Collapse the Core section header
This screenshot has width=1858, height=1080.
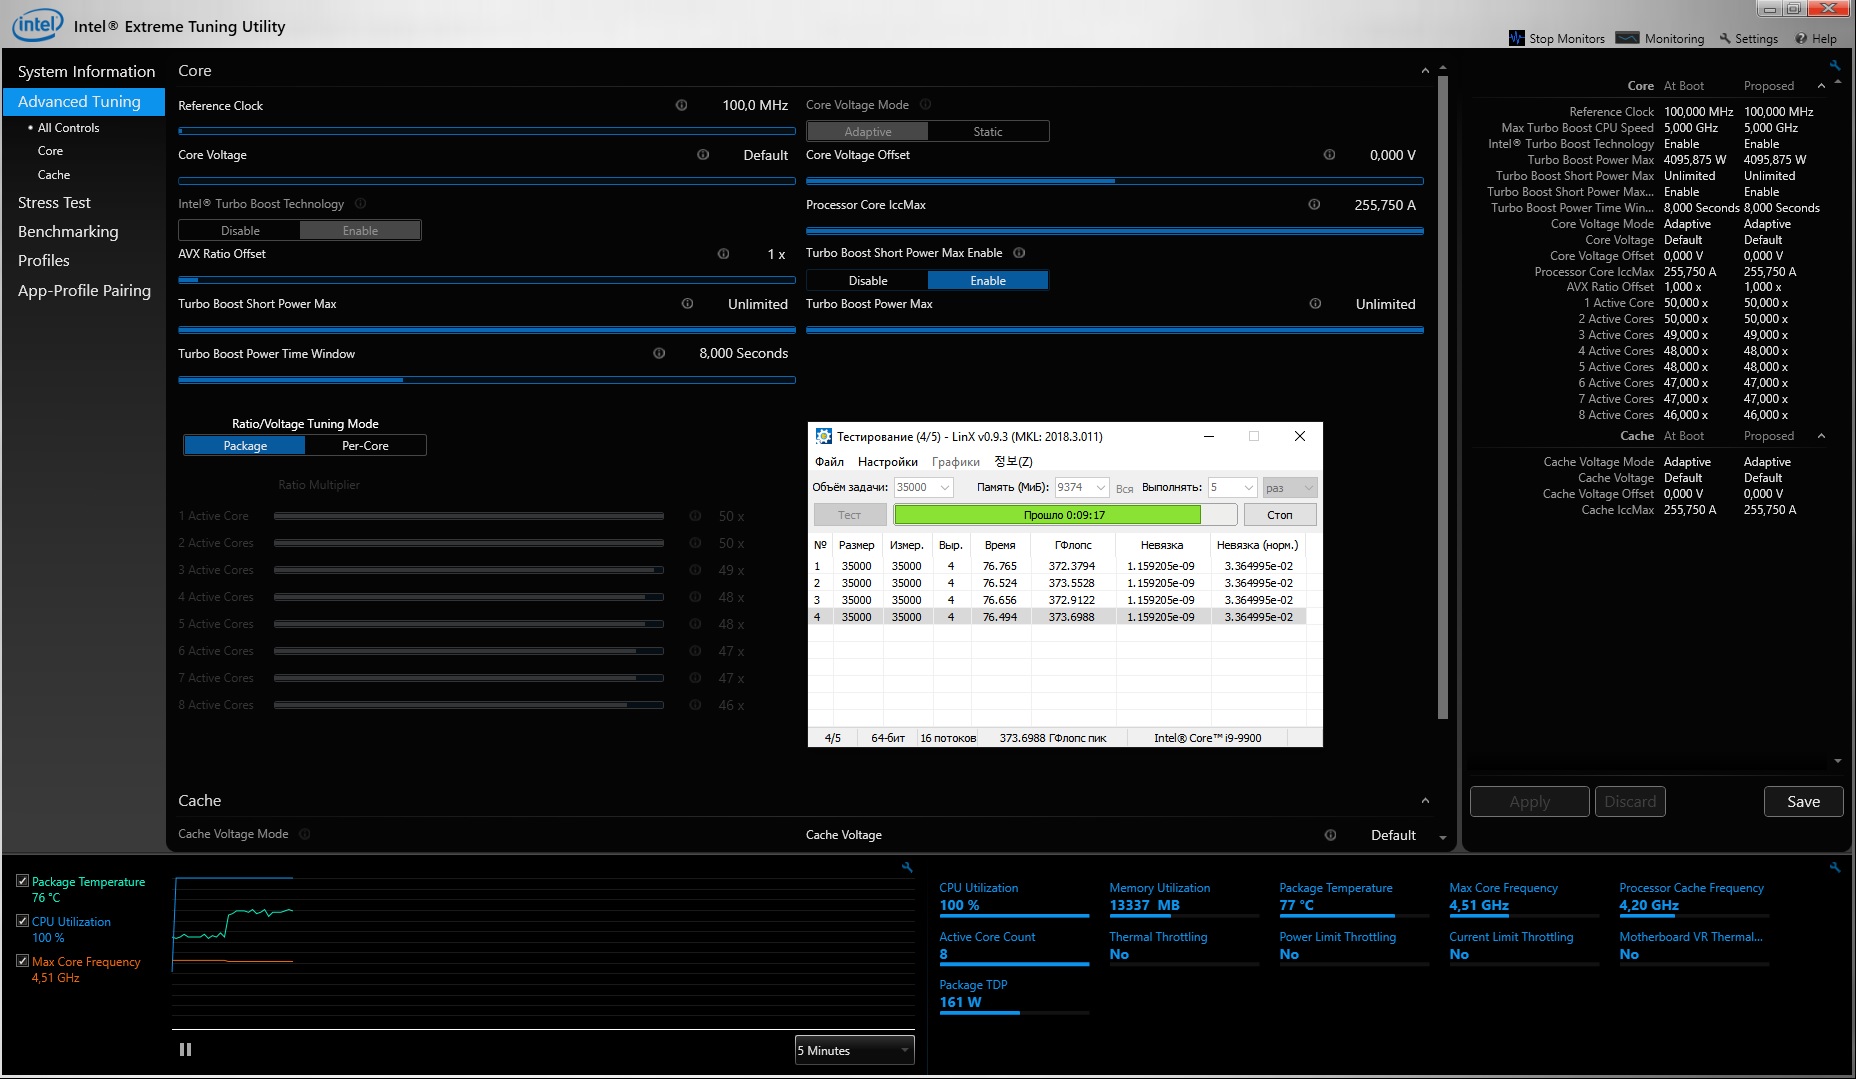point(1425,71)
